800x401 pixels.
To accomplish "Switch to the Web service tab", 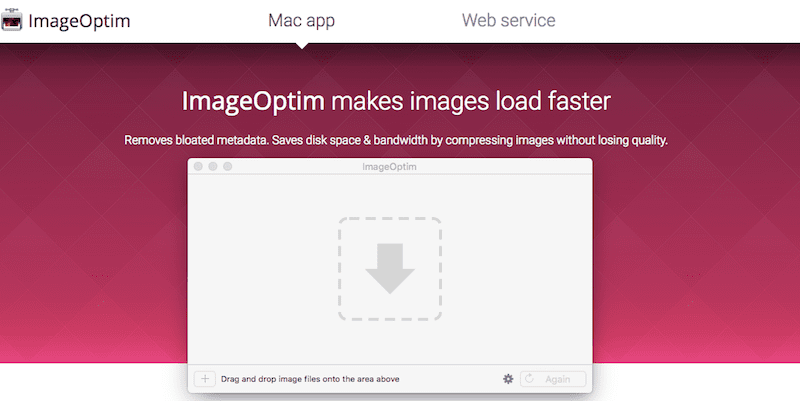I will (x=508, y=20).
